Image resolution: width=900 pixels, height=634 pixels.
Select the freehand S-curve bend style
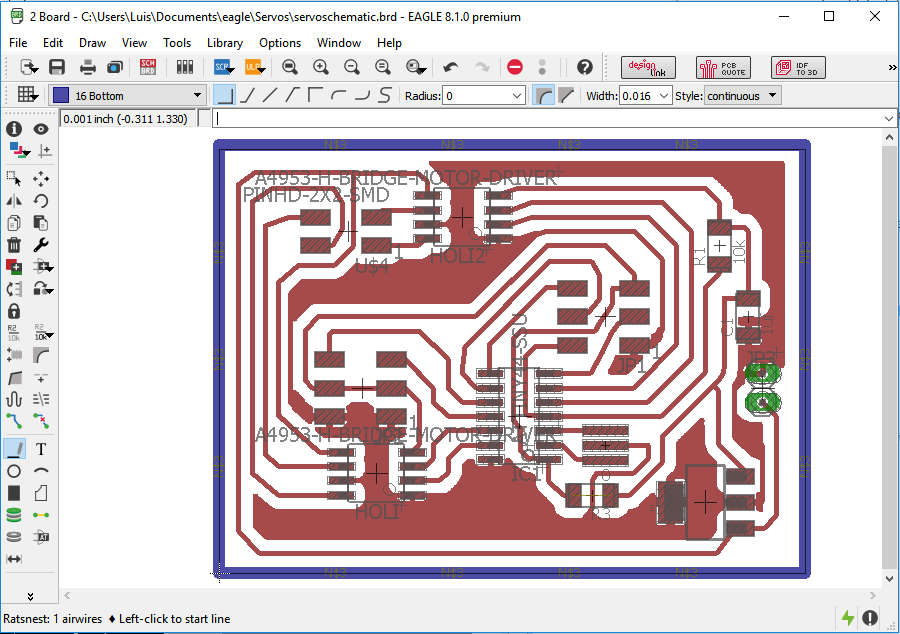point(385,95)
